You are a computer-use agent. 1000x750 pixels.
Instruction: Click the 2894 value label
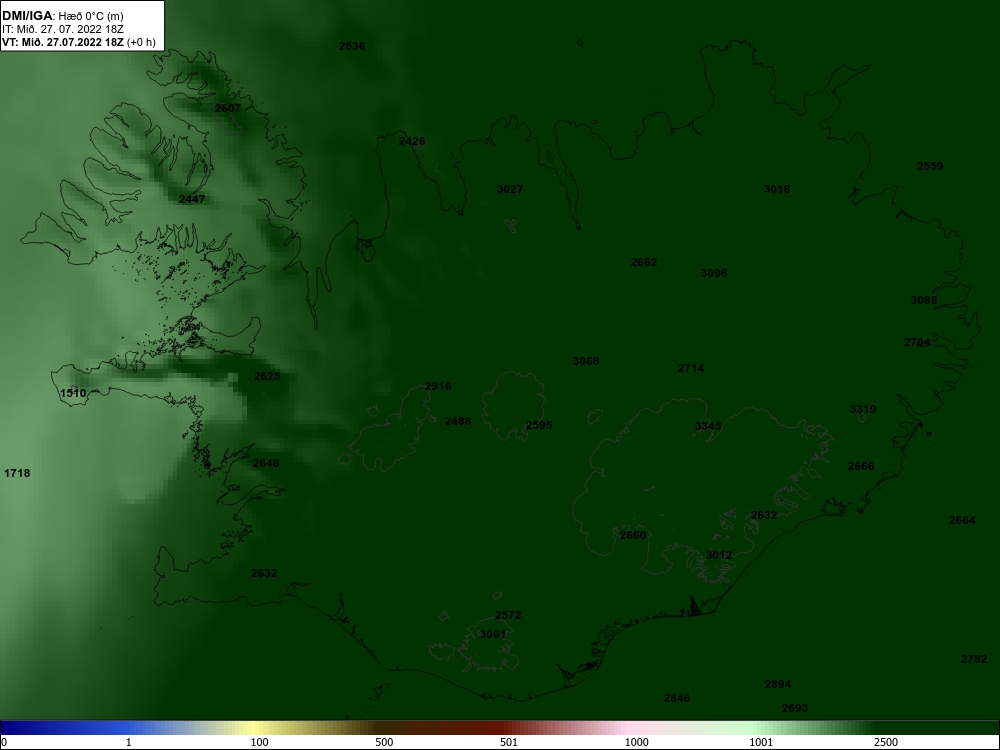(x=778, y=684)
